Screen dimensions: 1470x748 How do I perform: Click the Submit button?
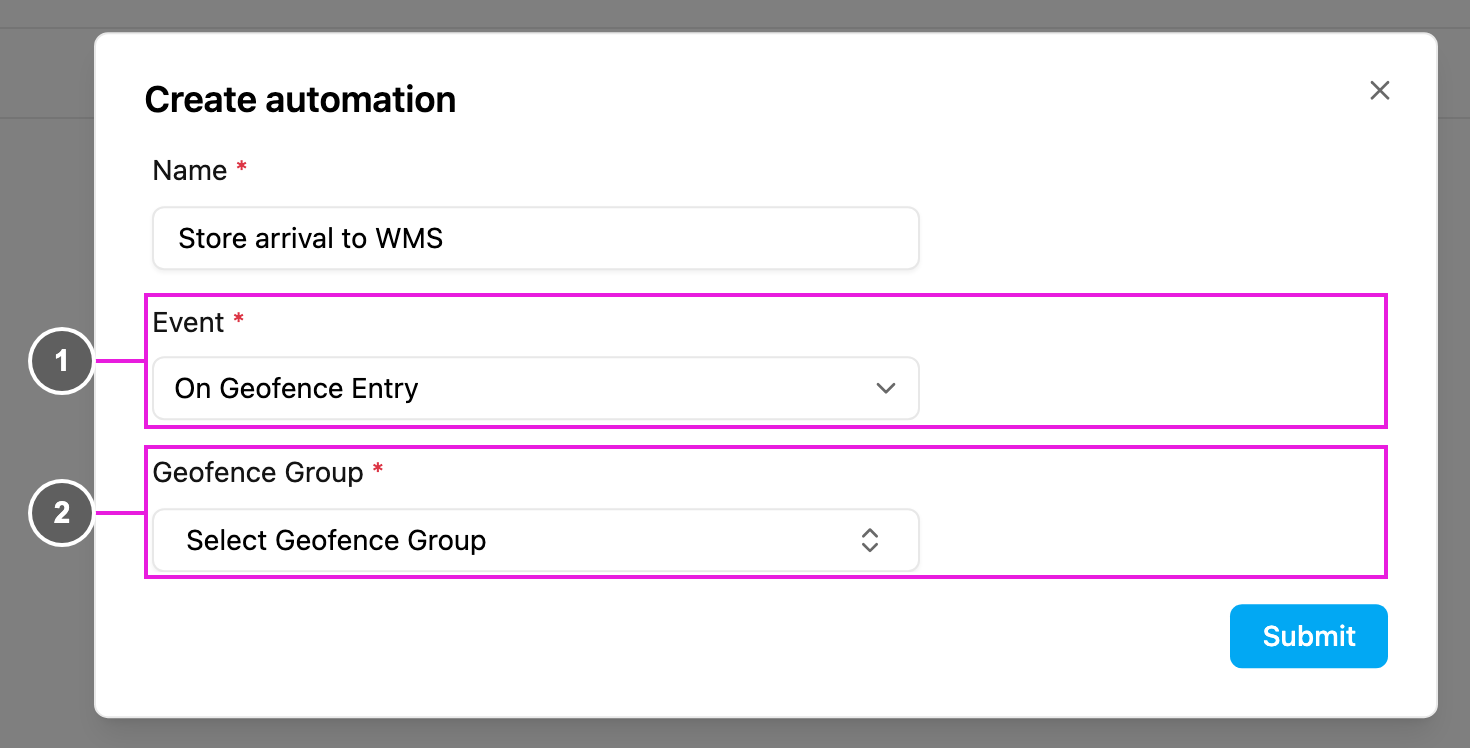[x=1308, y=636]
